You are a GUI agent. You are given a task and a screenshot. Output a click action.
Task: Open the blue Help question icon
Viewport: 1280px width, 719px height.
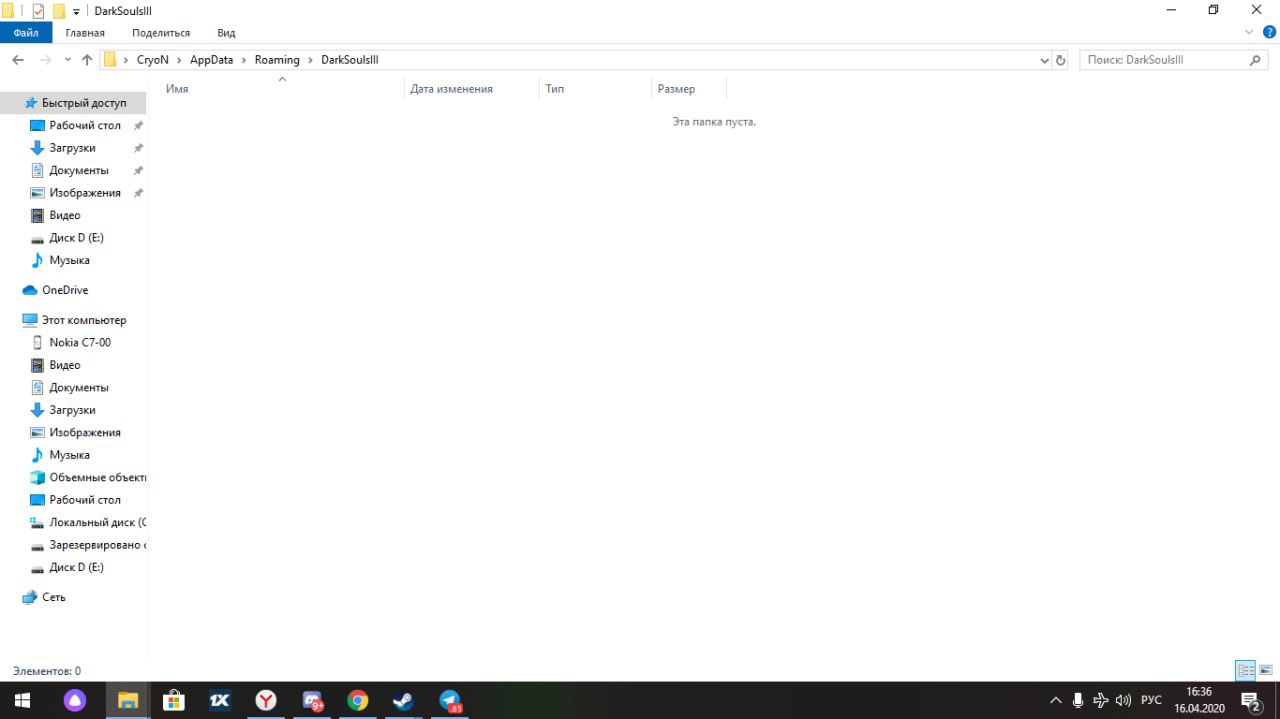click(x=1269, y=32)
